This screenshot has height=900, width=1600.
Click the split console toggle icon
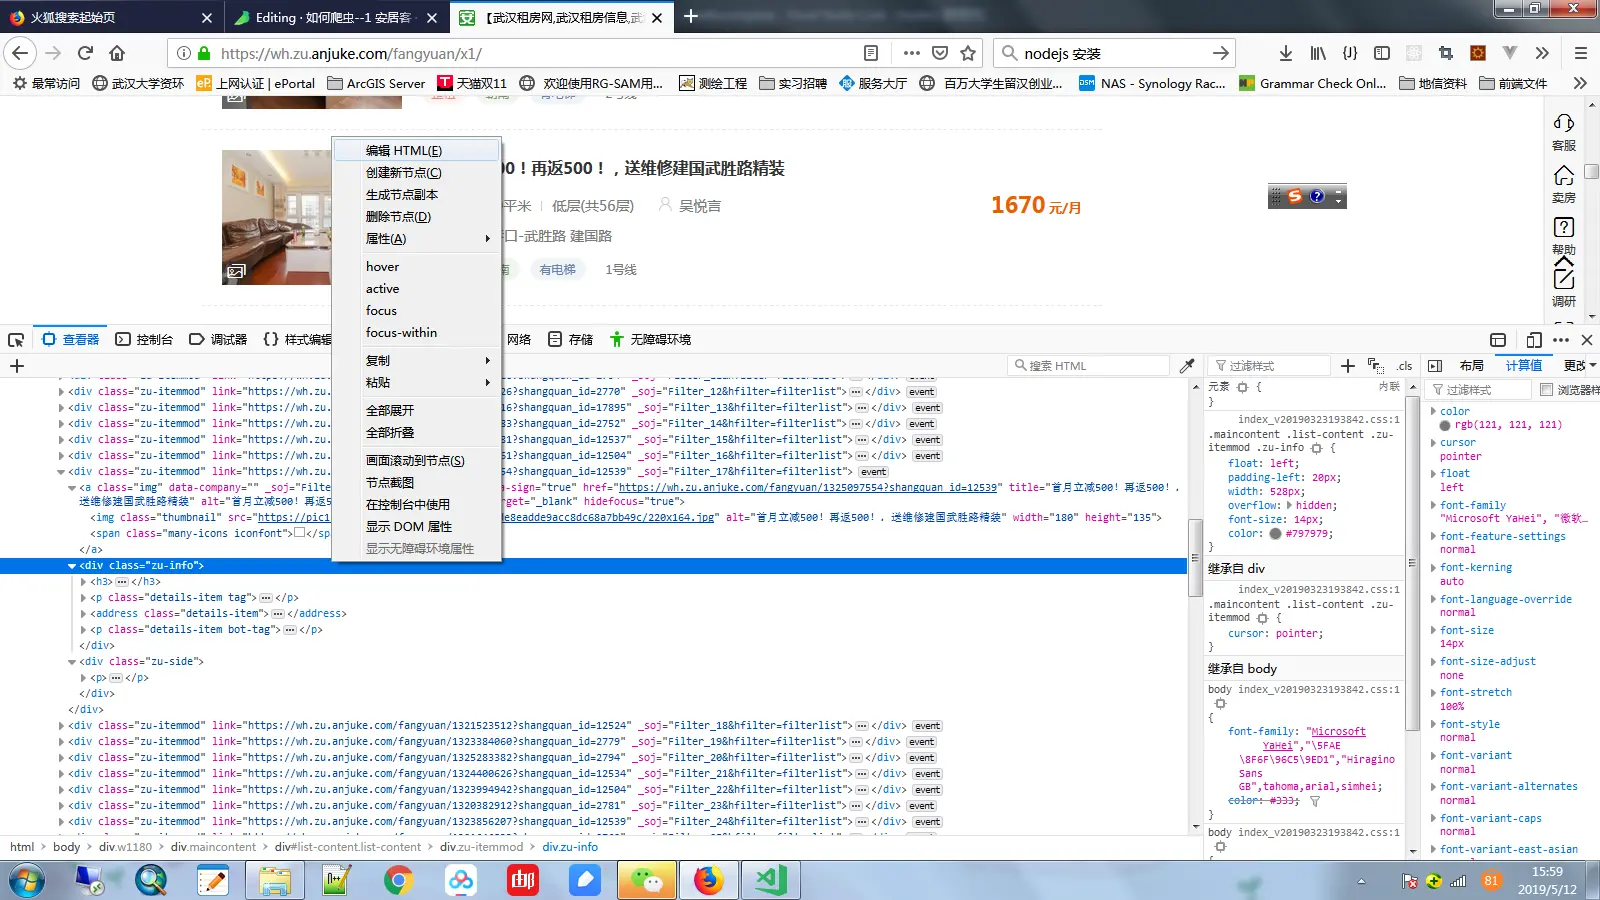(x=1498, y=339)
